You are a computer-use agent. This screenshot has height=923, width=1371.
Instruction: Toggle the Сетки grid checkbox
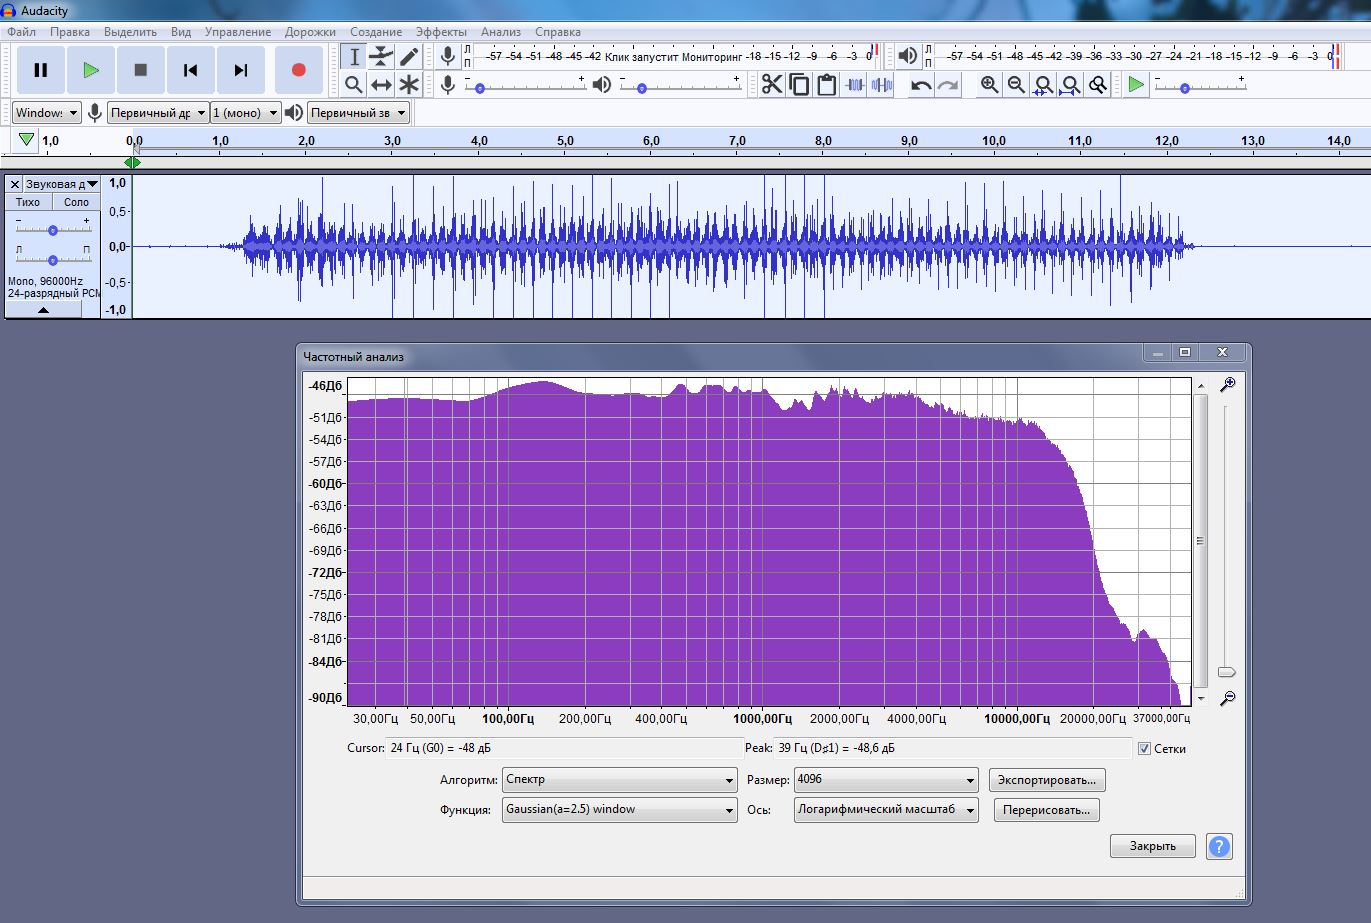point(1144,748)
